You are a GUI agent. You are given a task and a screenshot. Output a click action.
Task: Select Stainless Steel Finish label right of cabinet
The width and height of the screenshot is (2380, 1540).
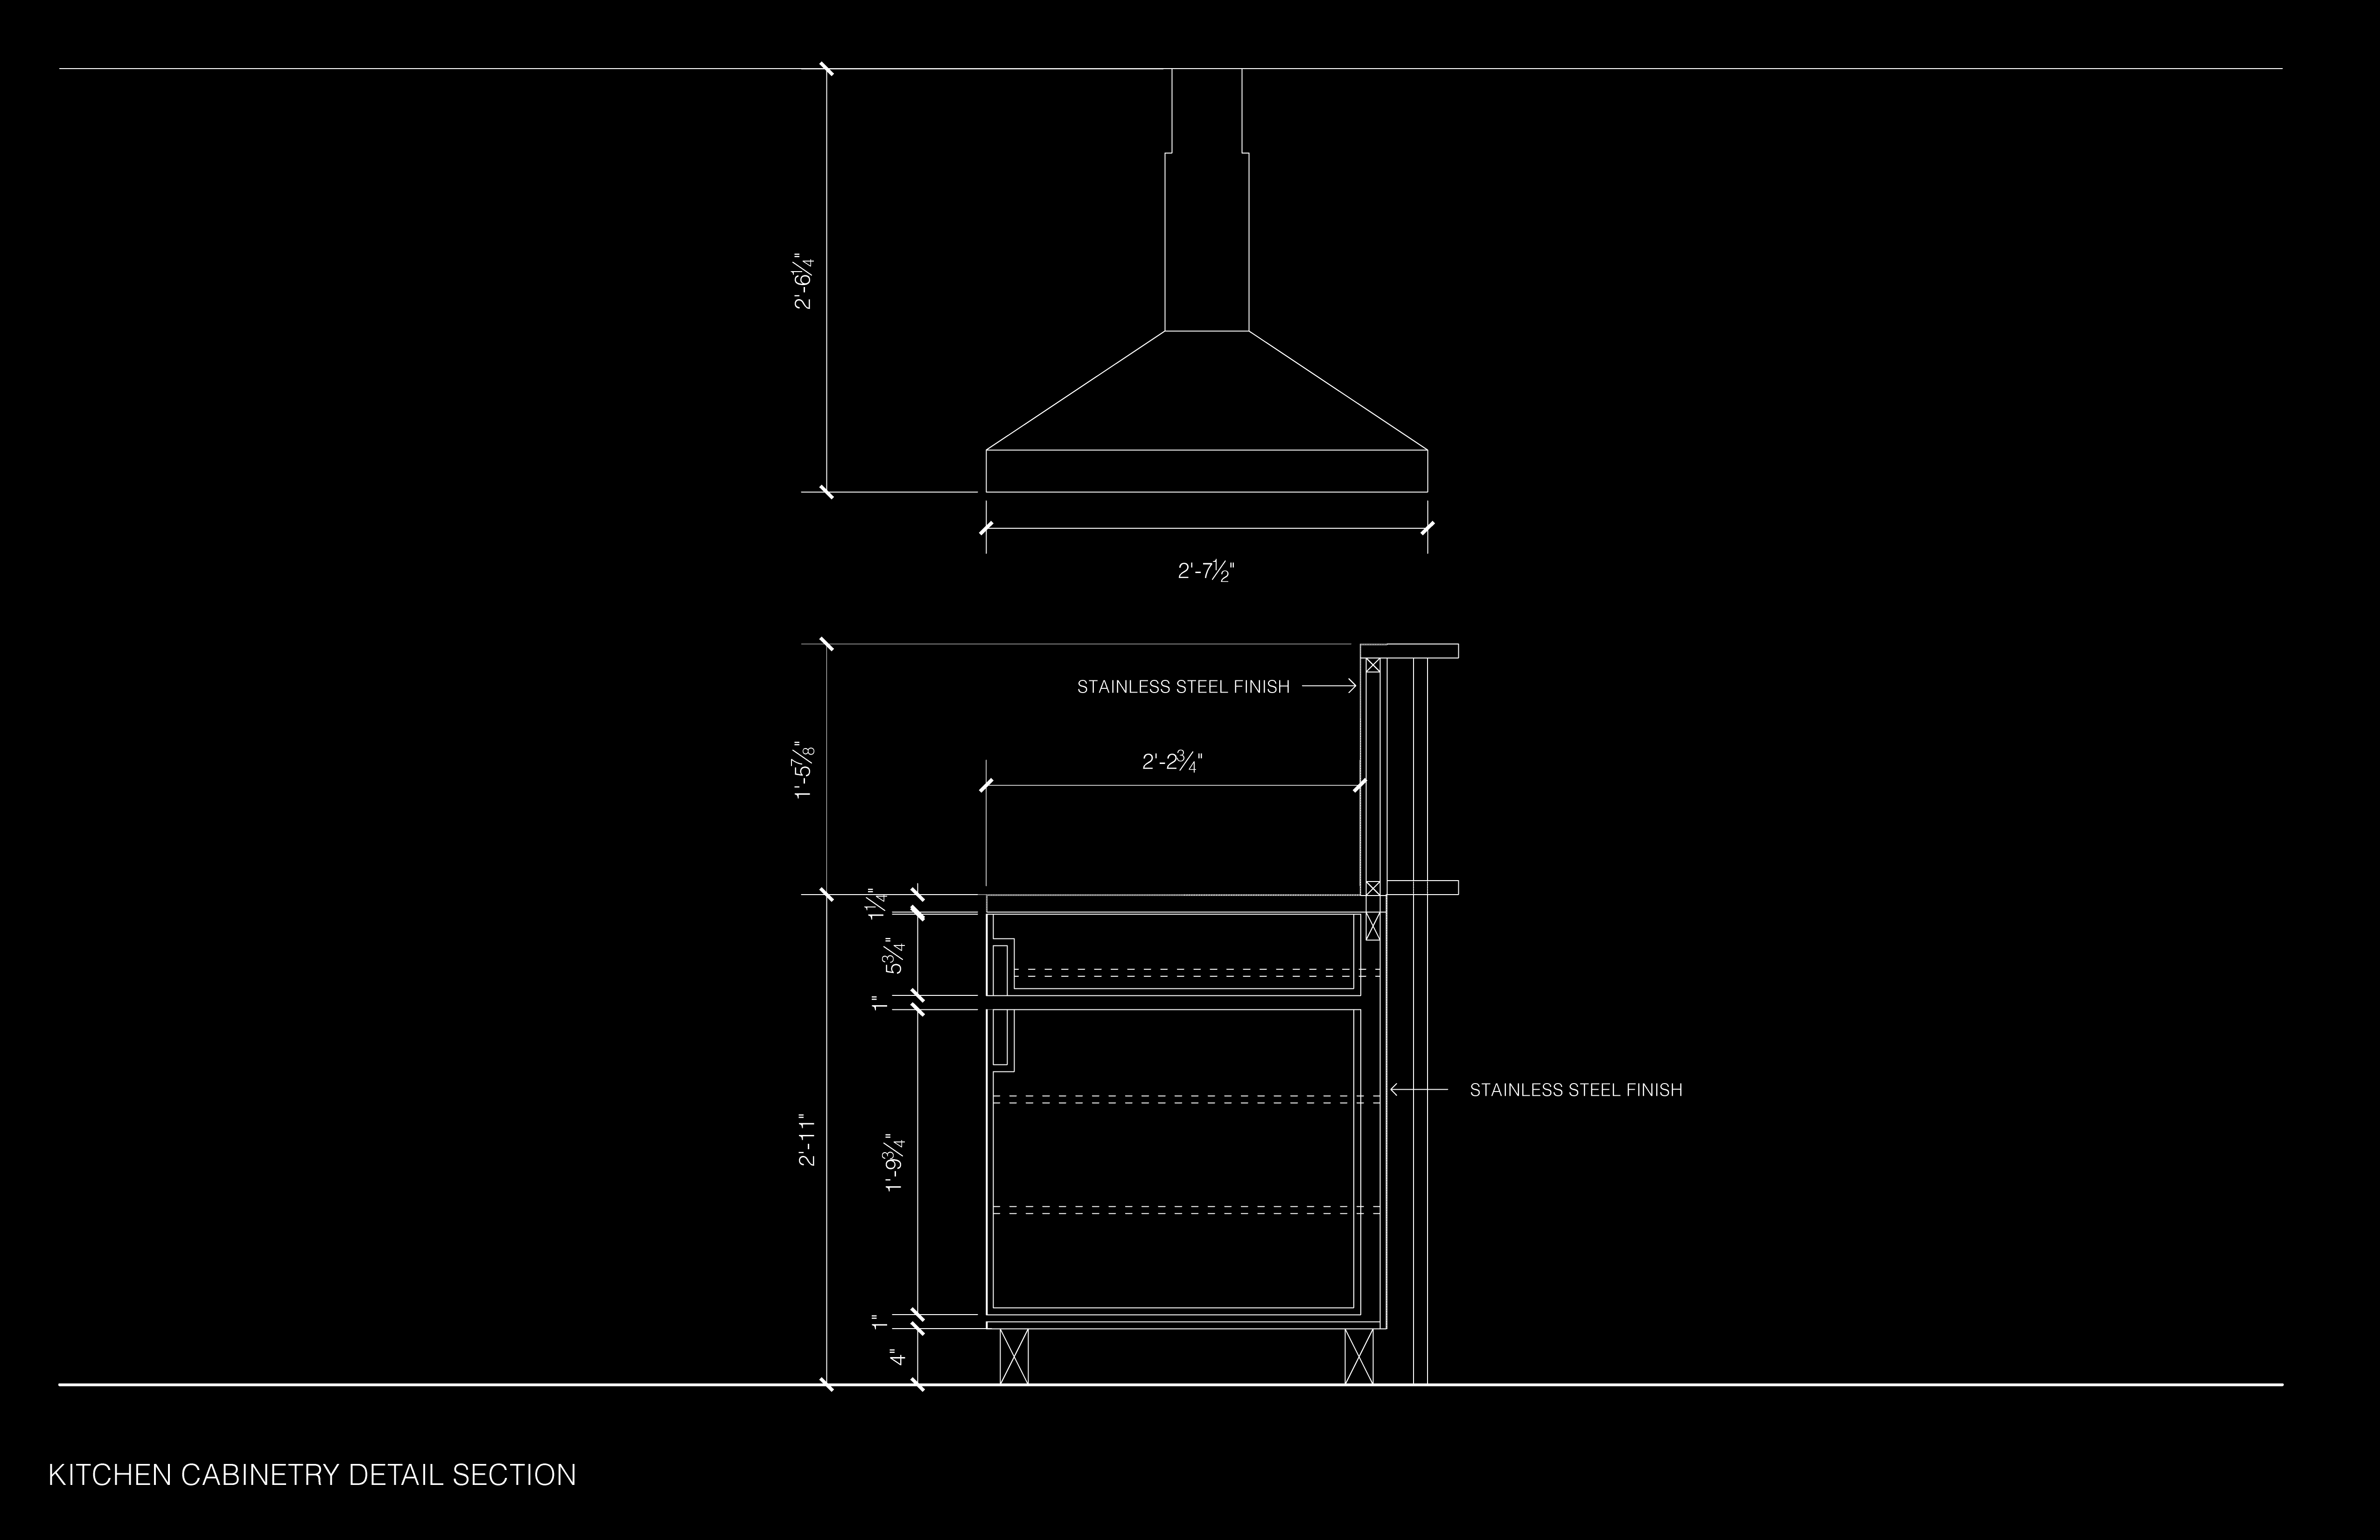coord(1576,1090)
